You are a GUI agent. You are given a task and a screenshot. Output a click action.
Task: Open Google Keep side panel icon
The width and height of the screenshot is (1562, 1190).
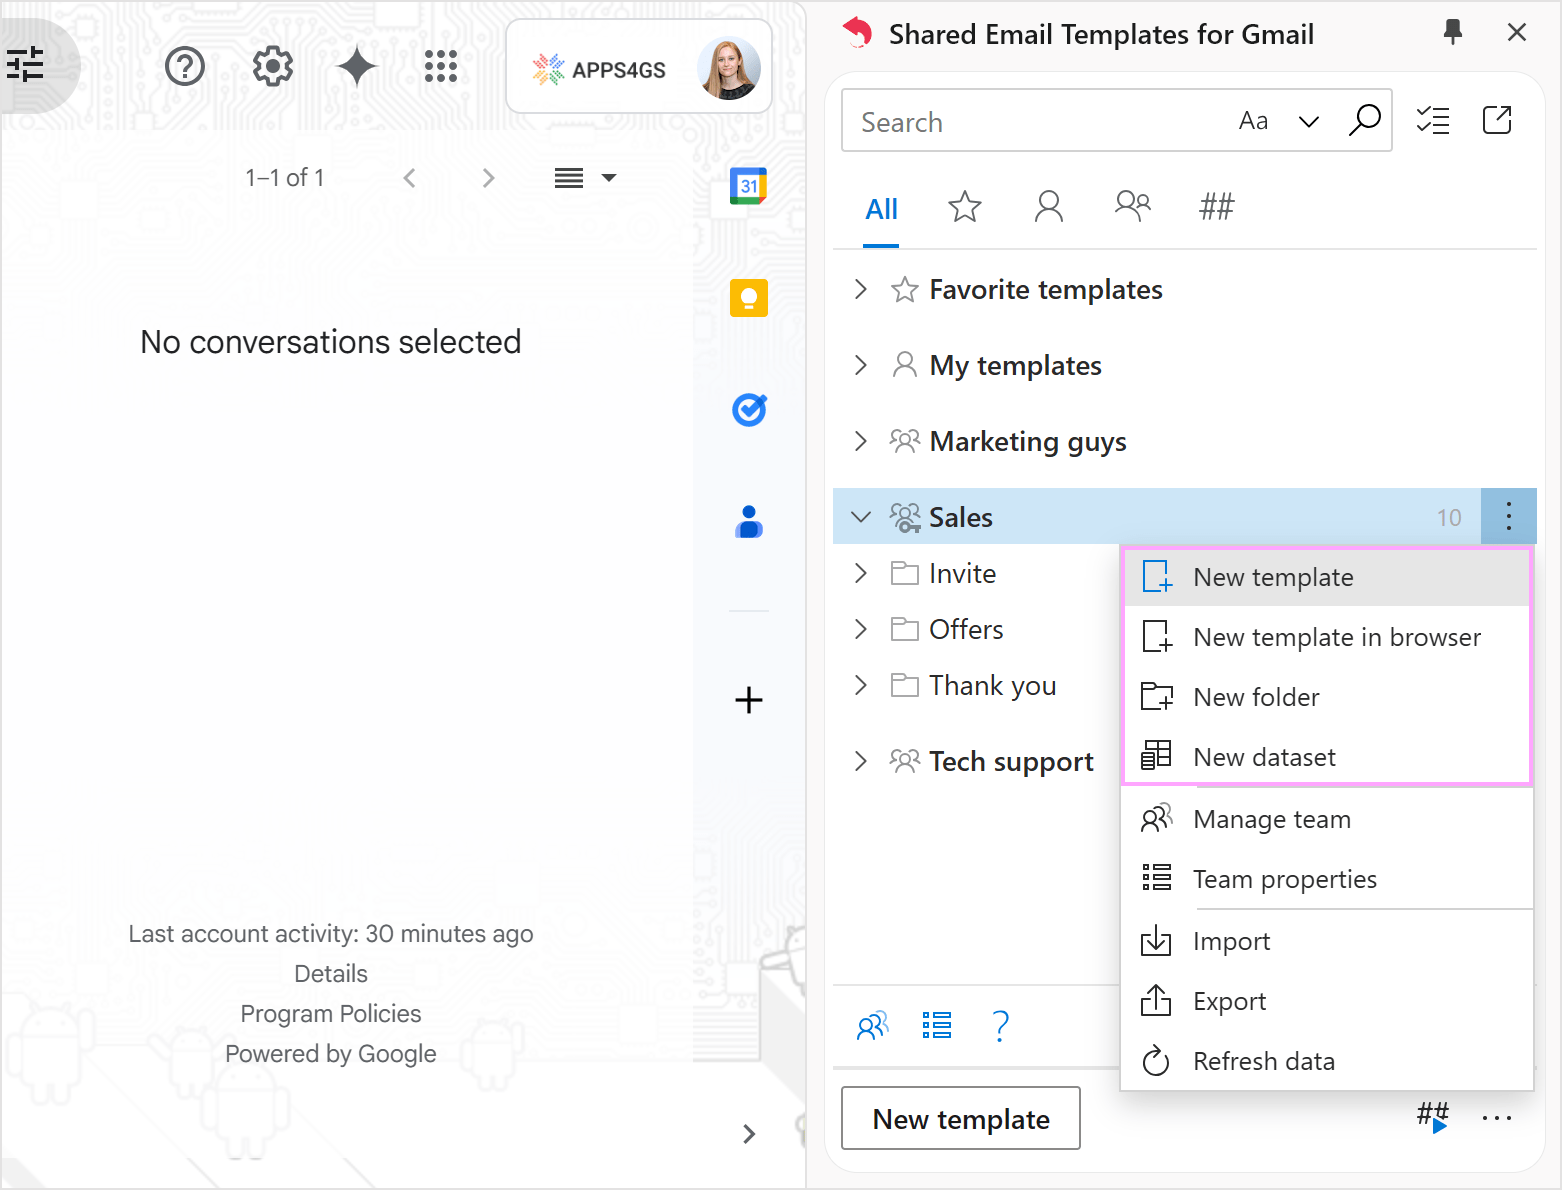point(749,298)
